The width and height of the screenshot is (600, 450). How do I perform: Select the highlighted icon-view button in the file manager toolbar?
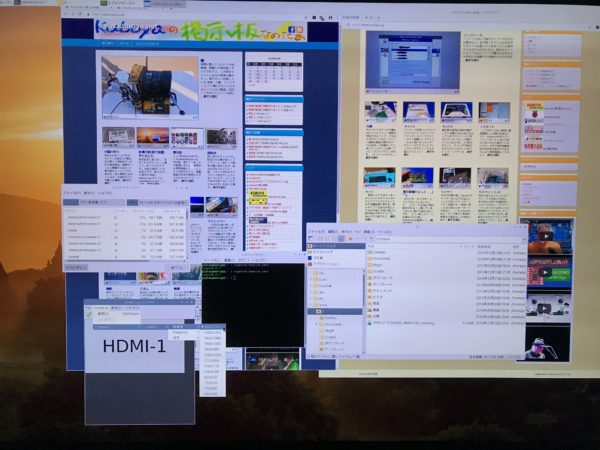341,238
